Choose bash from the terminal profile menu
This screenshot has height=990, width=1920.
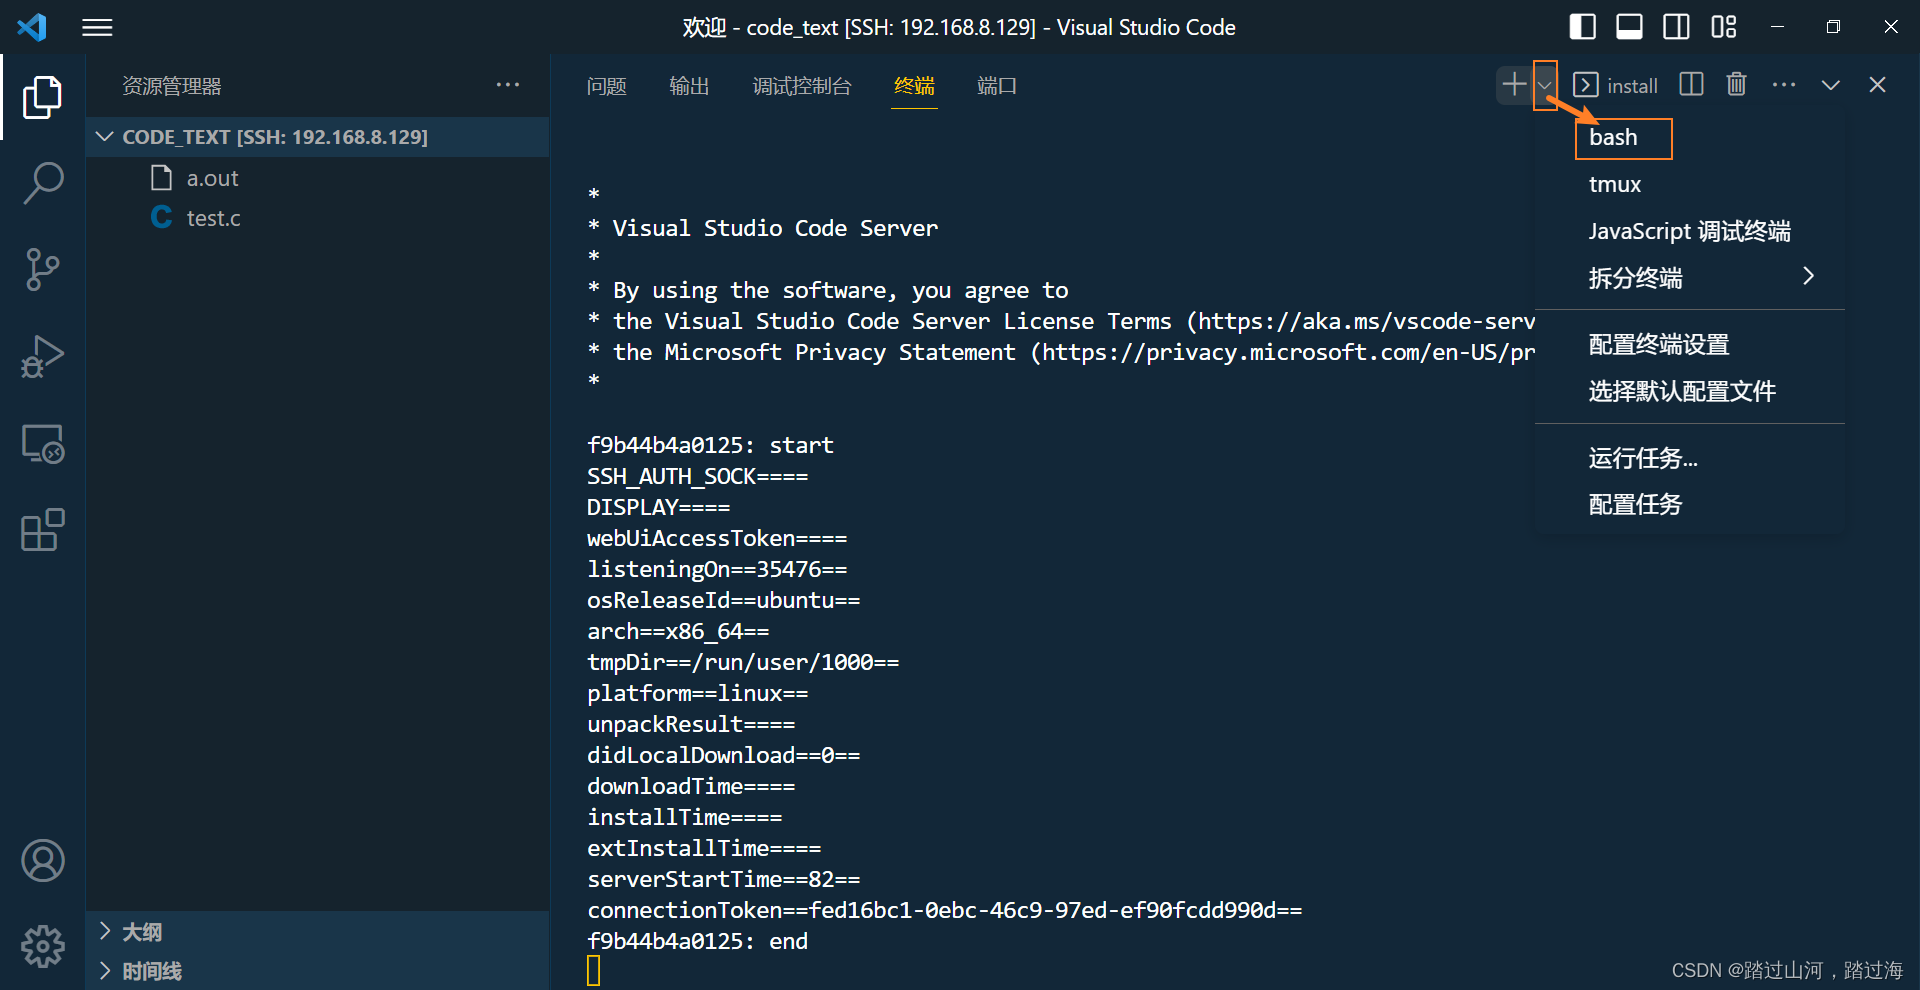pos(1690,138)
